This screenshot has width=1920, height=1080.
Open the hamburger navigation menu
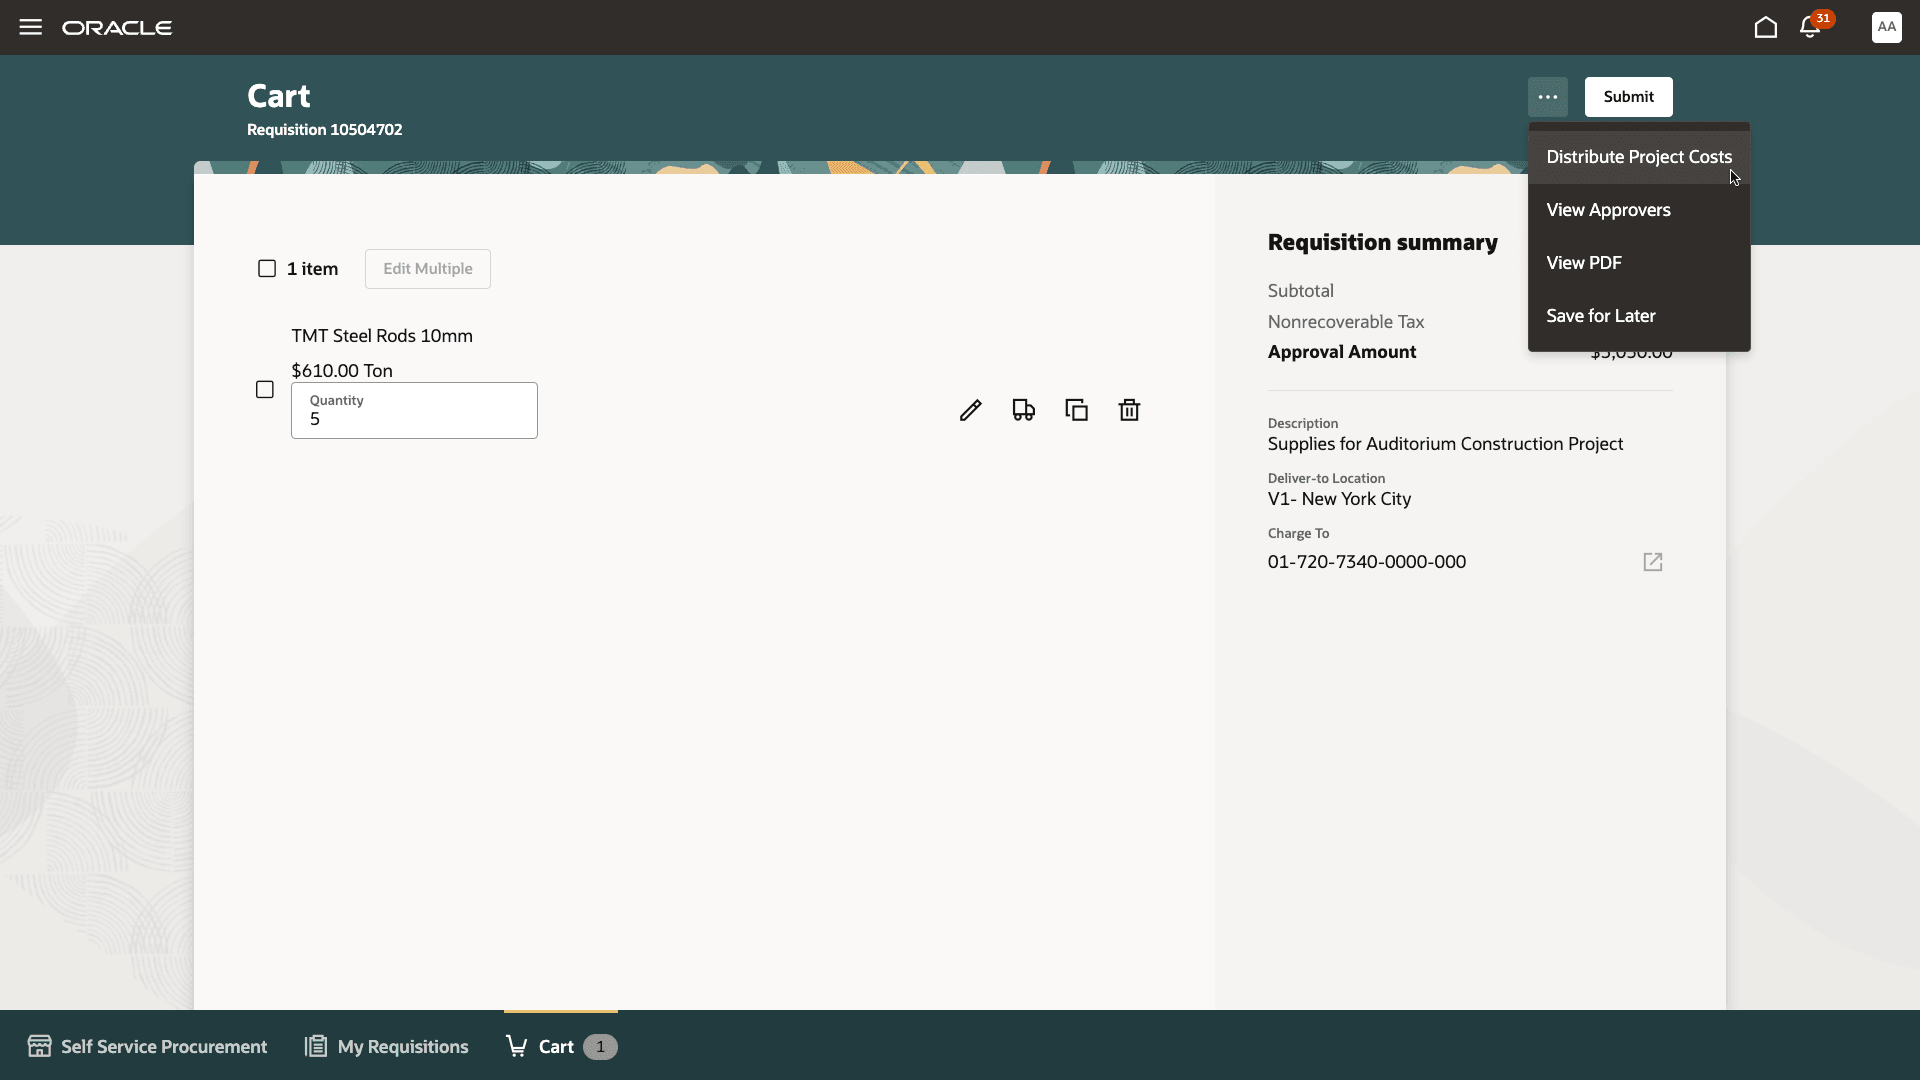point(30,27)
